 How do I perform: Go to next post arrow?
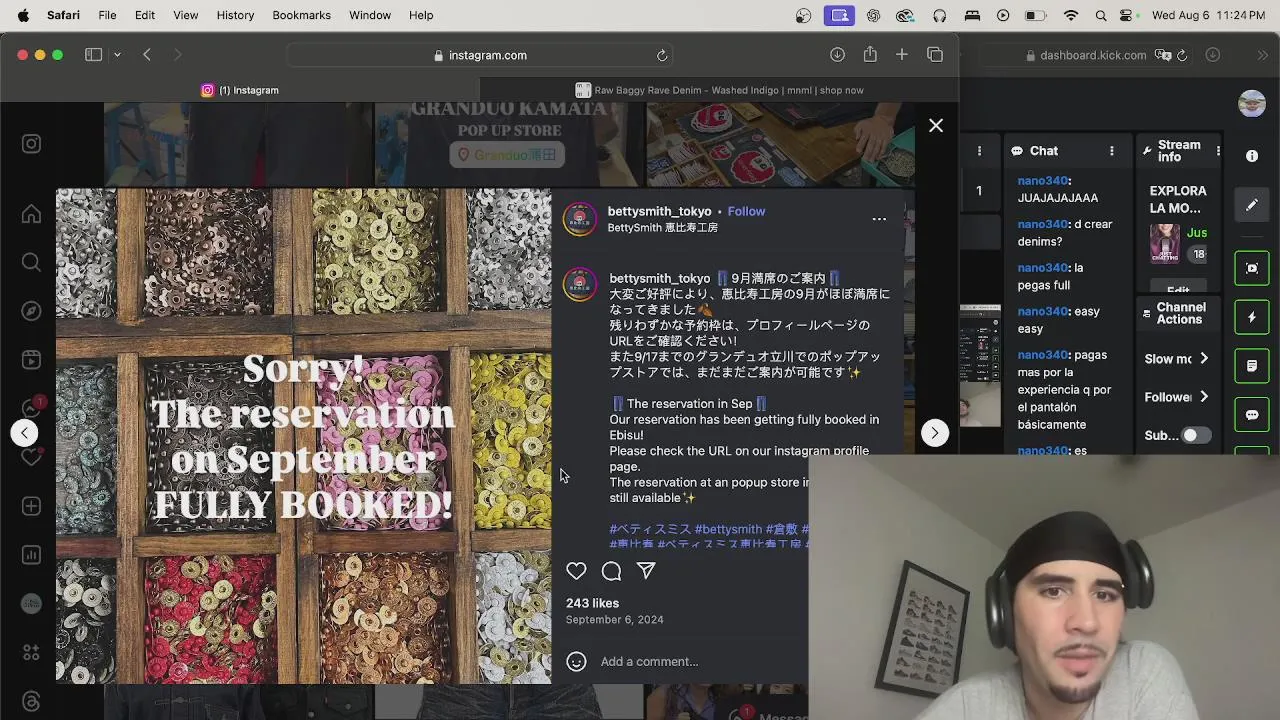pyautogui.click(x=934, y=433)
